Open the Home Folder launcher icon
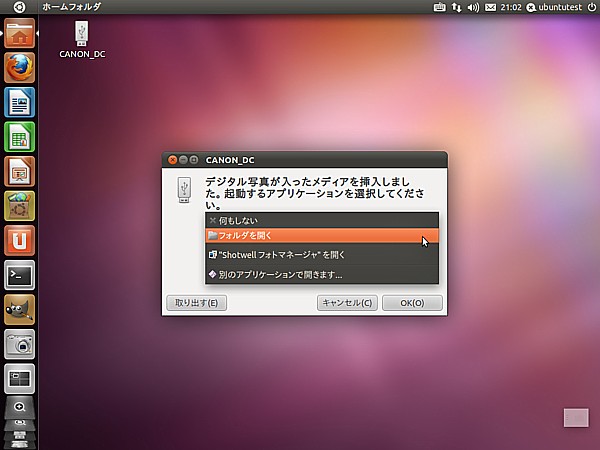 coord(20,34)
